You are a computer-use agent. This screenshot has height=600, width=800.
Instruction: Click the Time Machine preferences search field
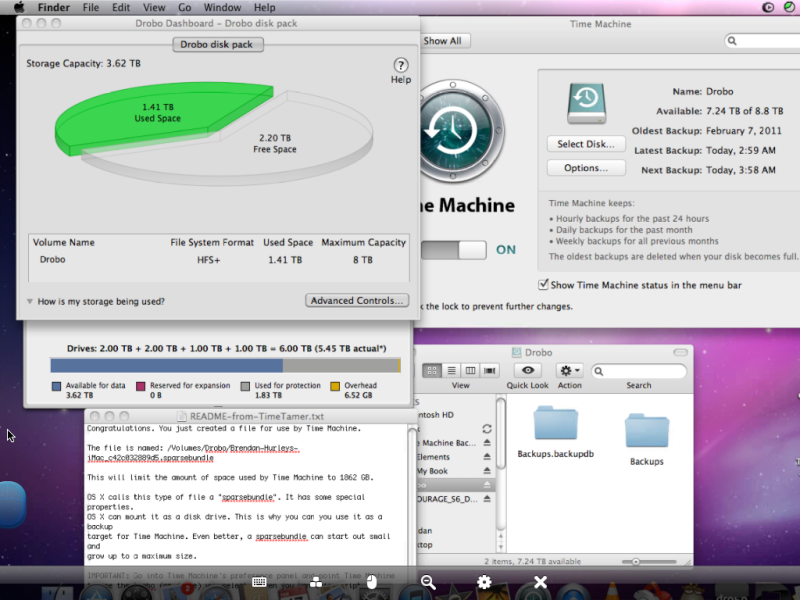pos(762,41)
